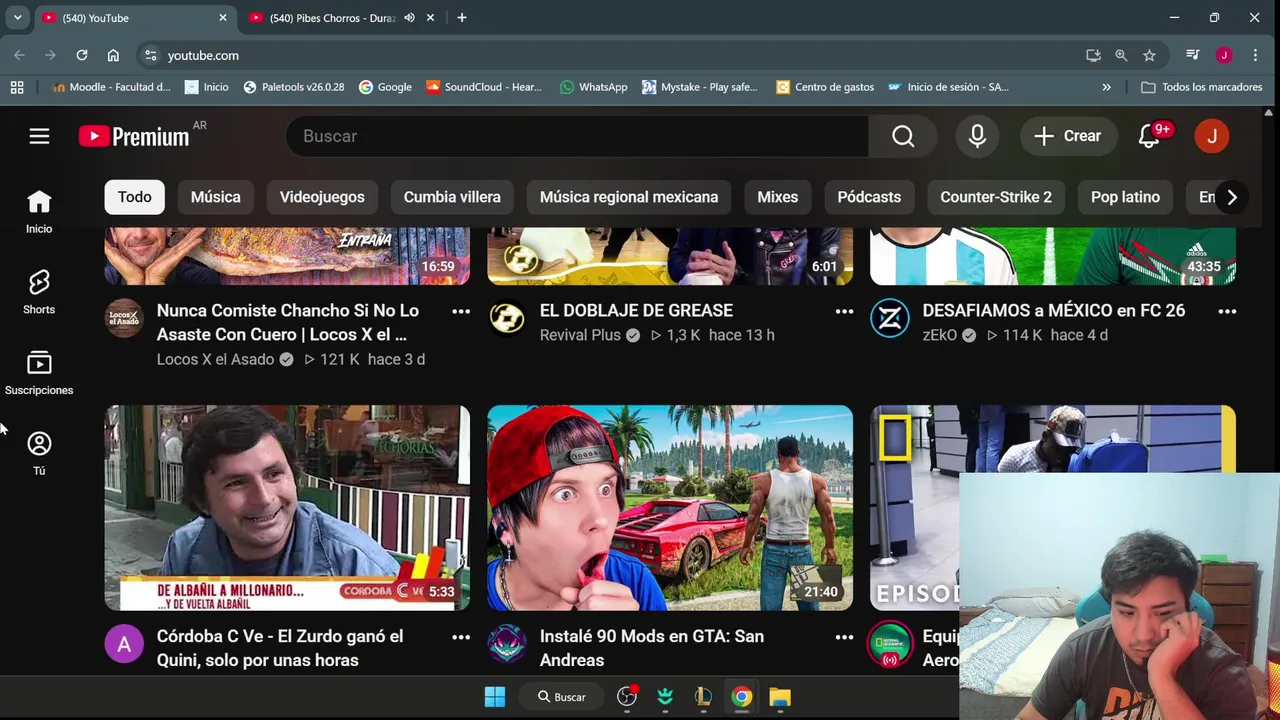
Task: Click the taskbar Buscar search box
Action: click(x=562, y=696)
